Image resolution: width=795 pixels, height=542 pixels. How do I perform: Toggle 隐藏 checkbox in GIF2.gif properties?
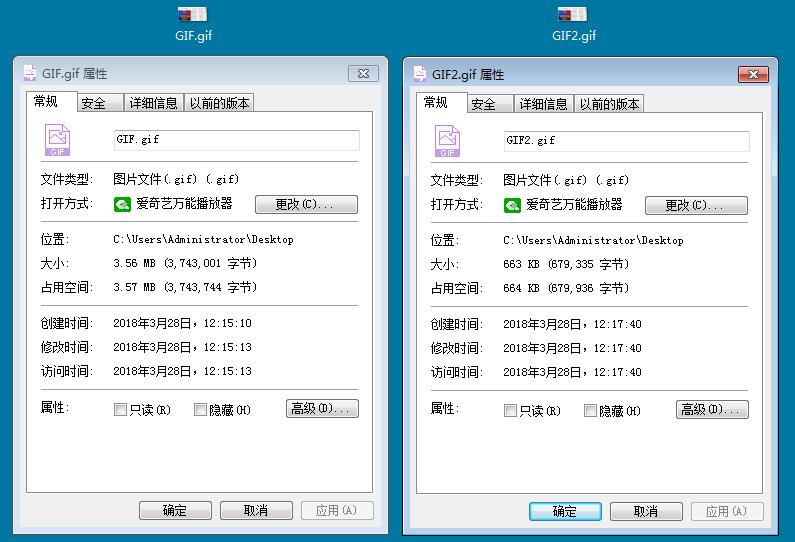591,411
